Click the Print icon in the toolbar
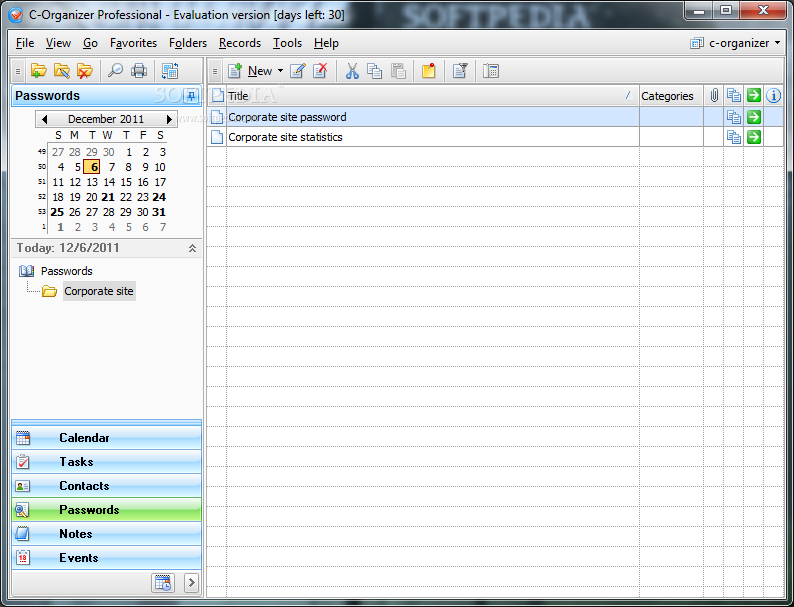Viewport: 794px width, 607px height. point(139,71)
